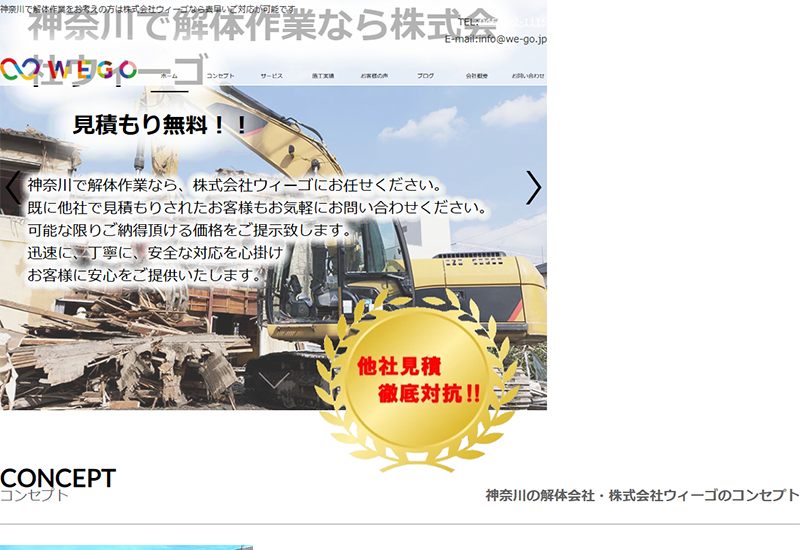This screenshot has height=550, width=800.
Task: Click the 見積もり無料！！ headline
Action: [161, 125]
